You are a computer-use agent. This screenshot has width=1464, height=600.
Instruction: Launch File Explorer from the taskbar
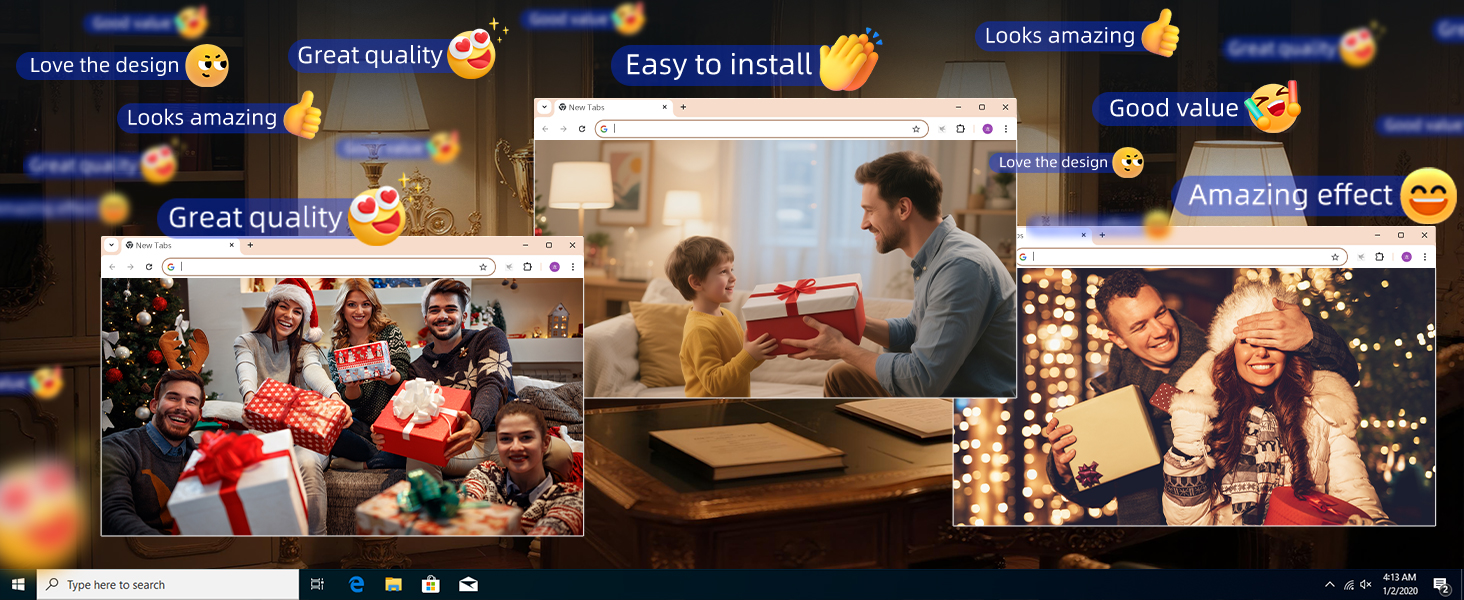(394, 585)
